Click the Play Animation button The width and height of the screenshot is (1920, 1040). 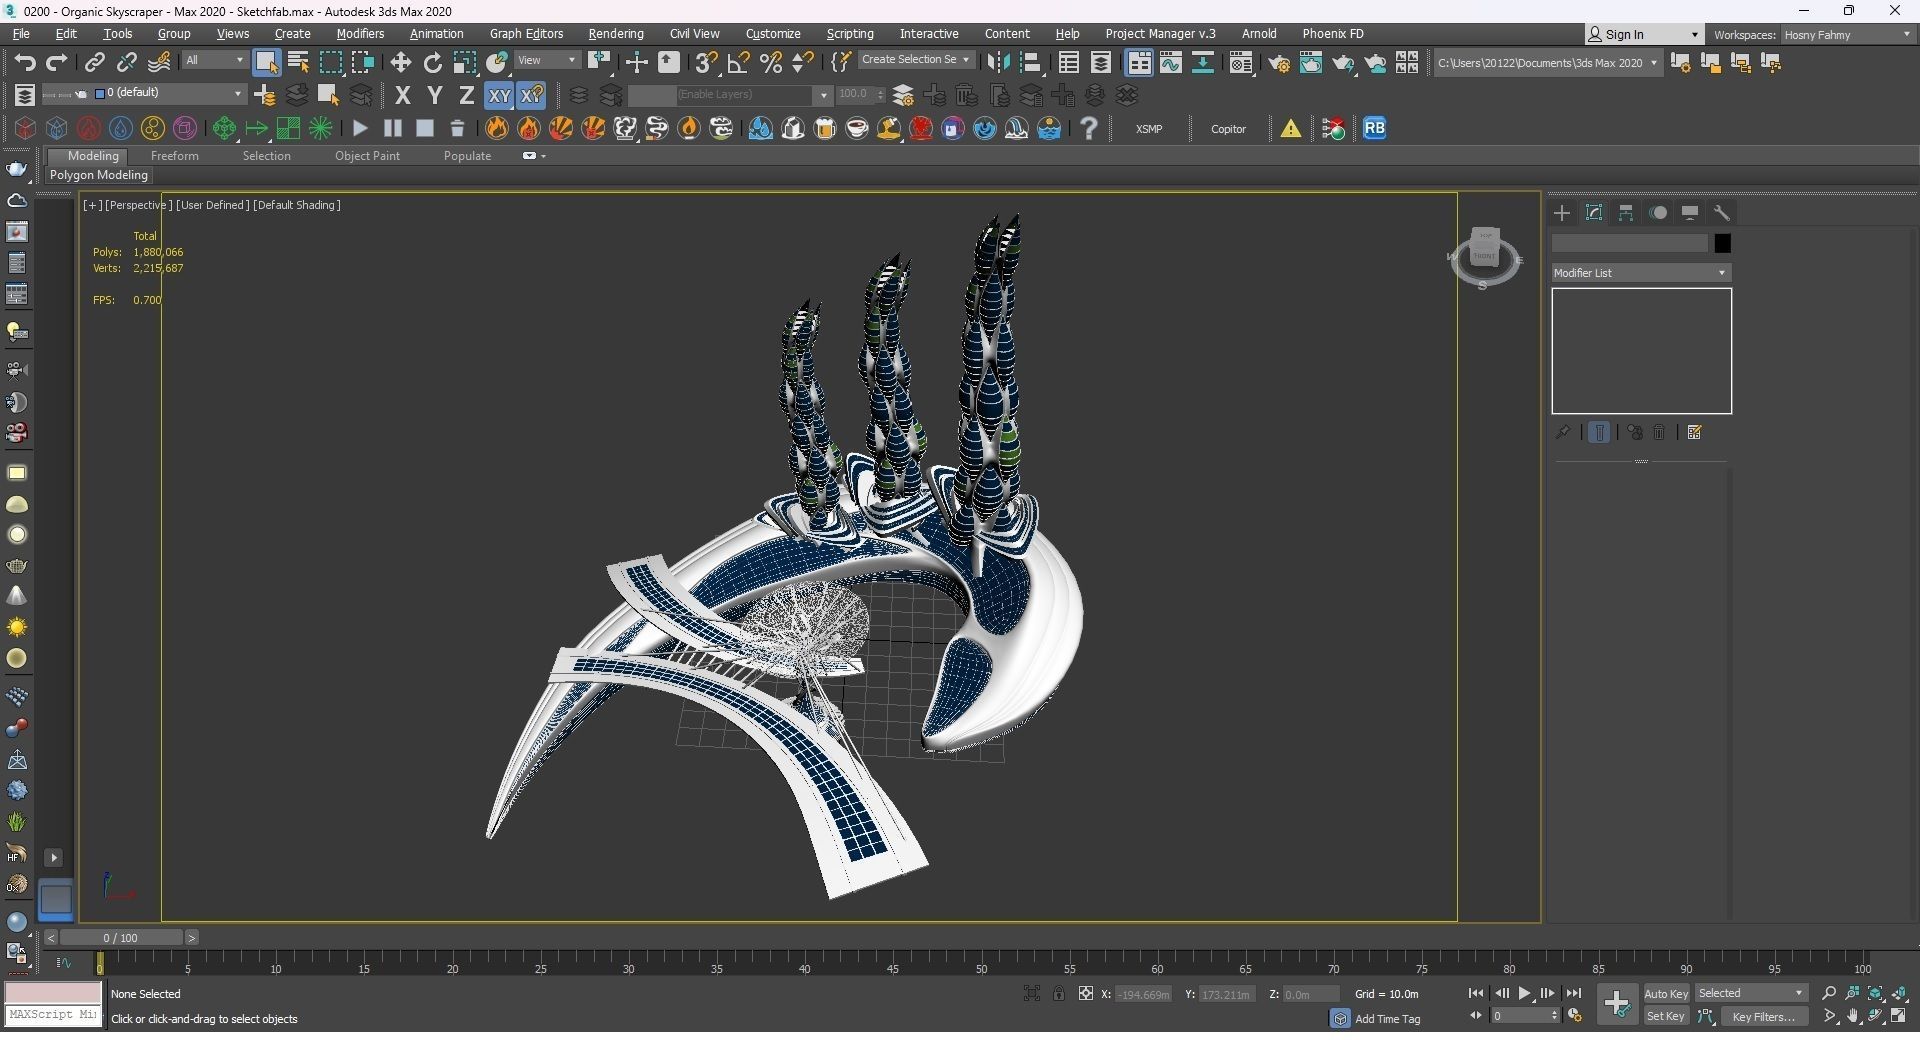point(1524,993)
